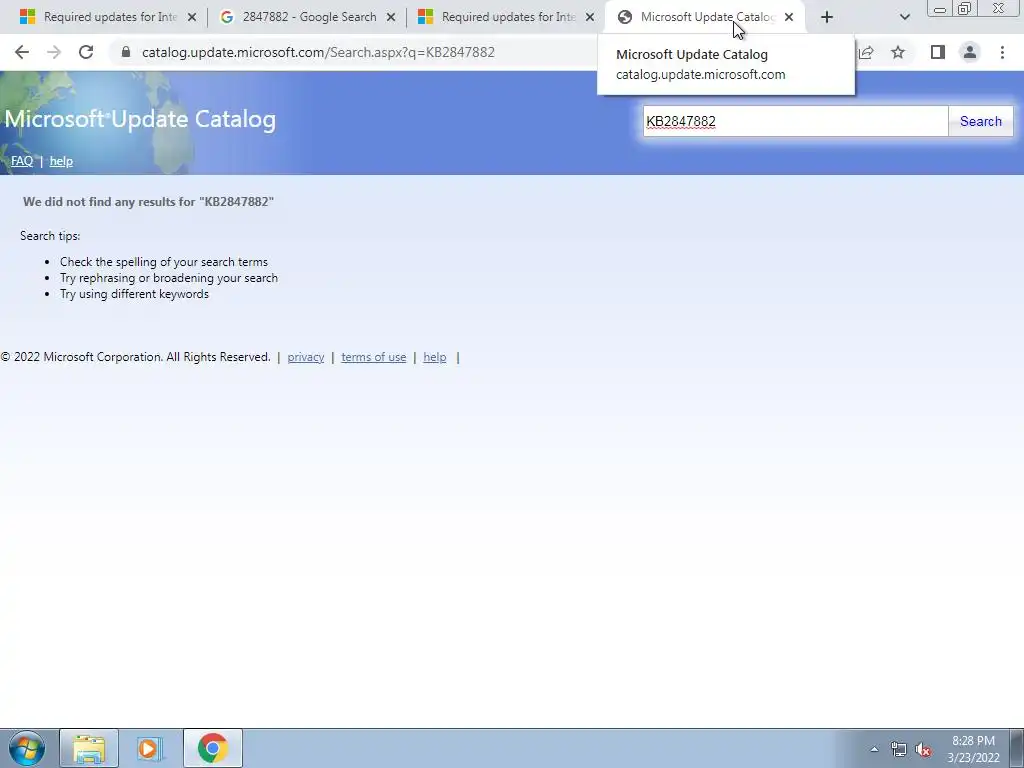Share this page using share icon
This screenshot has width=1024, height=768.
(866, 52)
